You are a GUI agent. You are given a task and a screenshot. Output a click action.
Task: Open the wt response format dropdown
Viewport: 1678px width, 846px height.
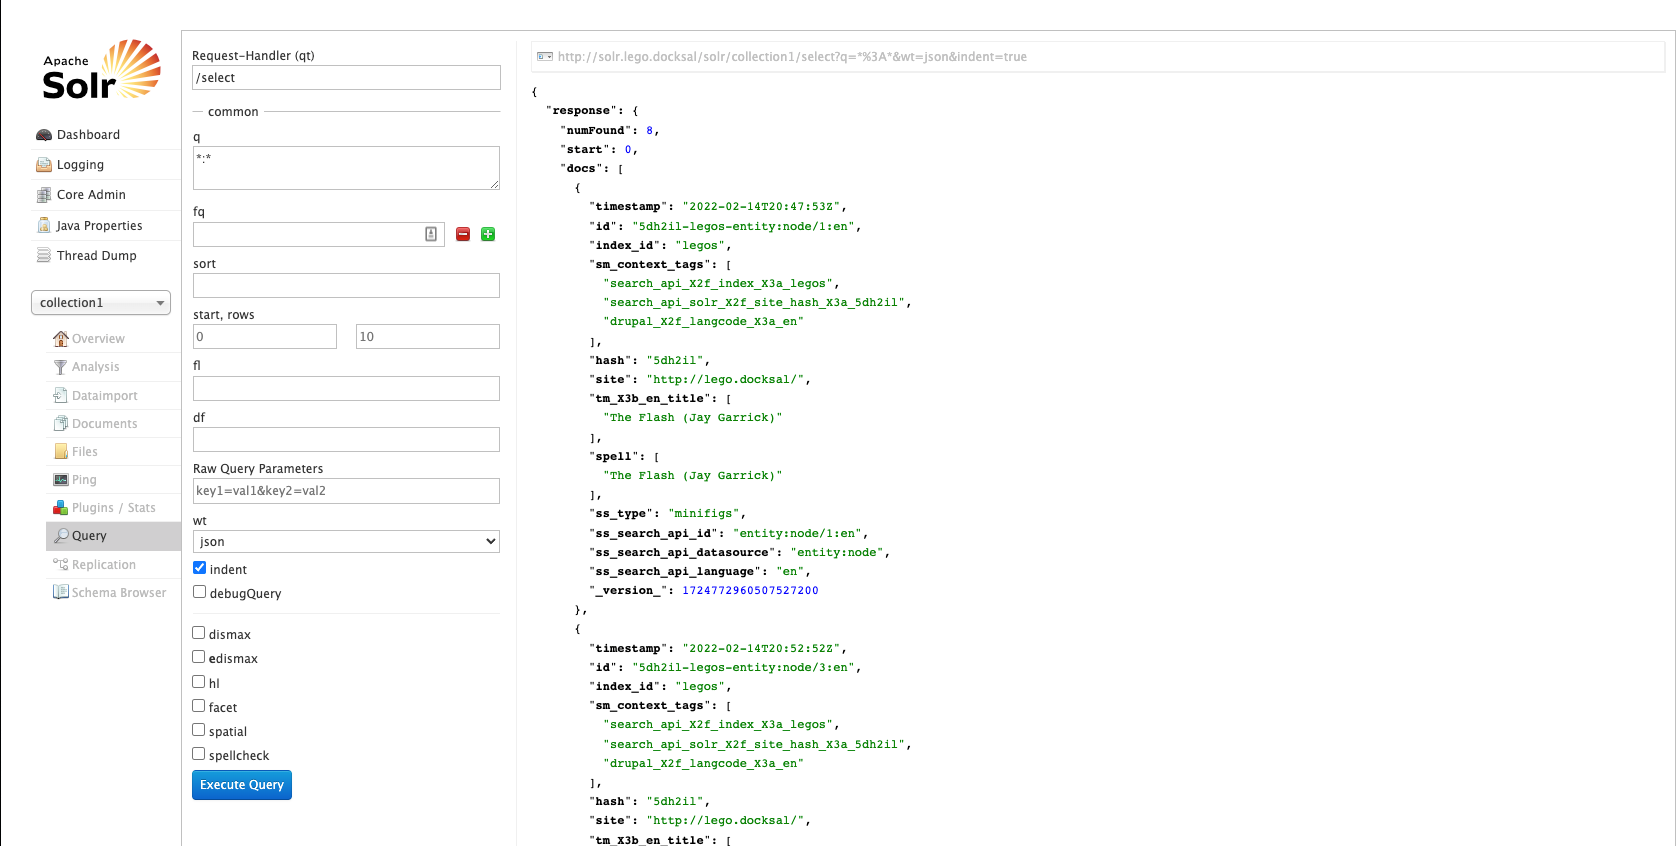(346, 542)
